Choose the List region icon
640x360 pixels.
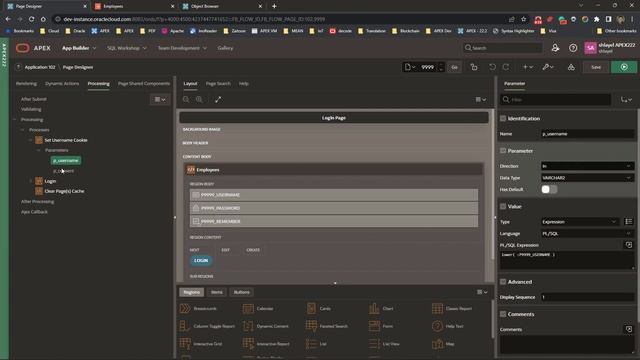(x=311, y=344)
